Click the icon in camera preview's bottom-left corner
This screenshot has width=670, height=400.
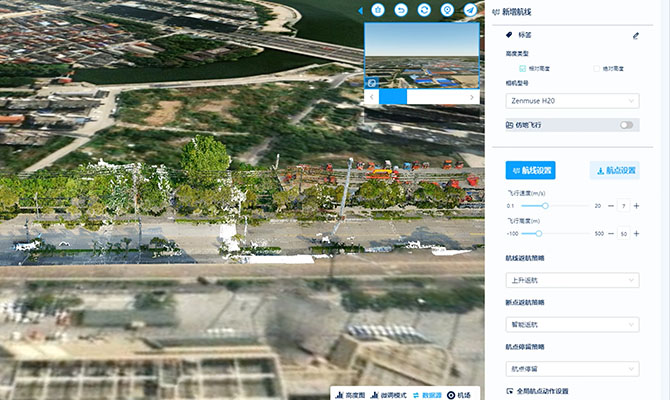pyautogui.click(x=372, y=82)
